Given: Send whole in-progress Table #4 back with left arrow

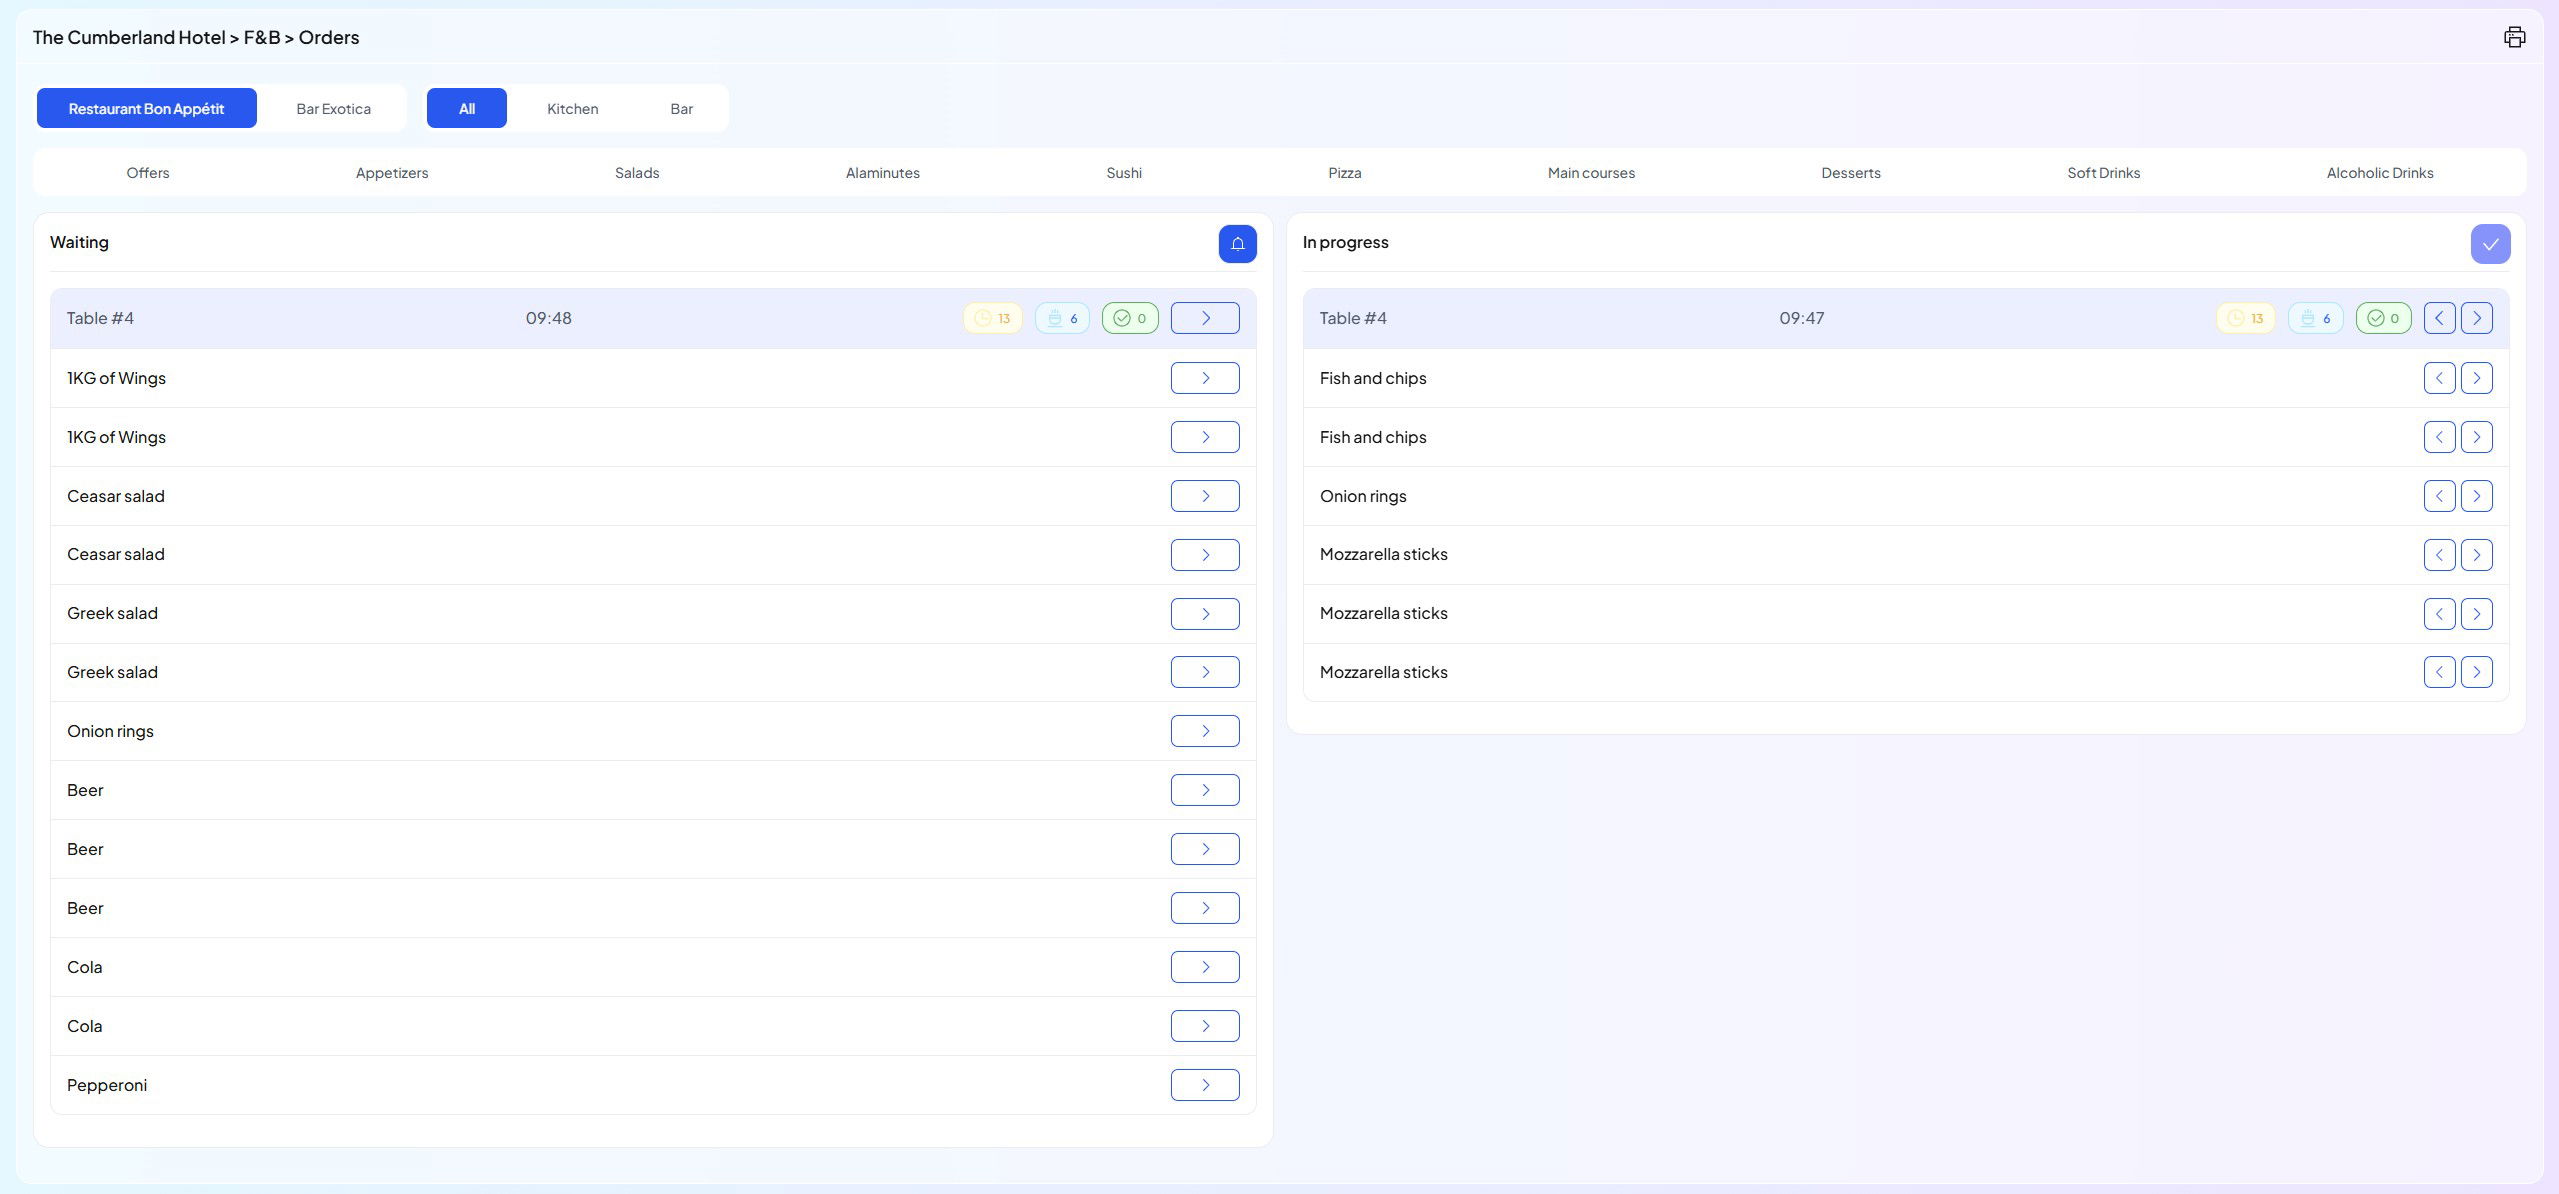Looking at the screenshot, I should pyautogui.click(x=2439, y=318).
